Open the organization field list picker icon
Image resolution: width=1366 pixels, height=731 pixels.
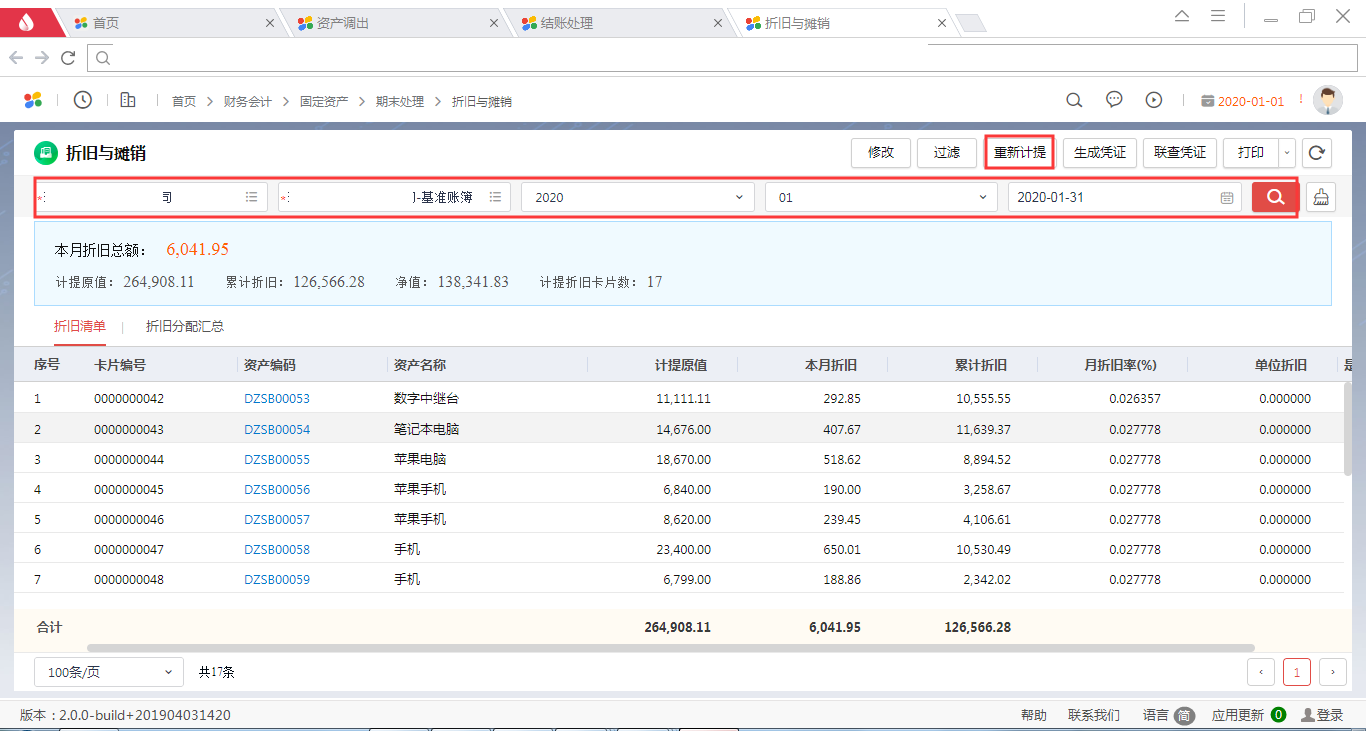[252, 197]
